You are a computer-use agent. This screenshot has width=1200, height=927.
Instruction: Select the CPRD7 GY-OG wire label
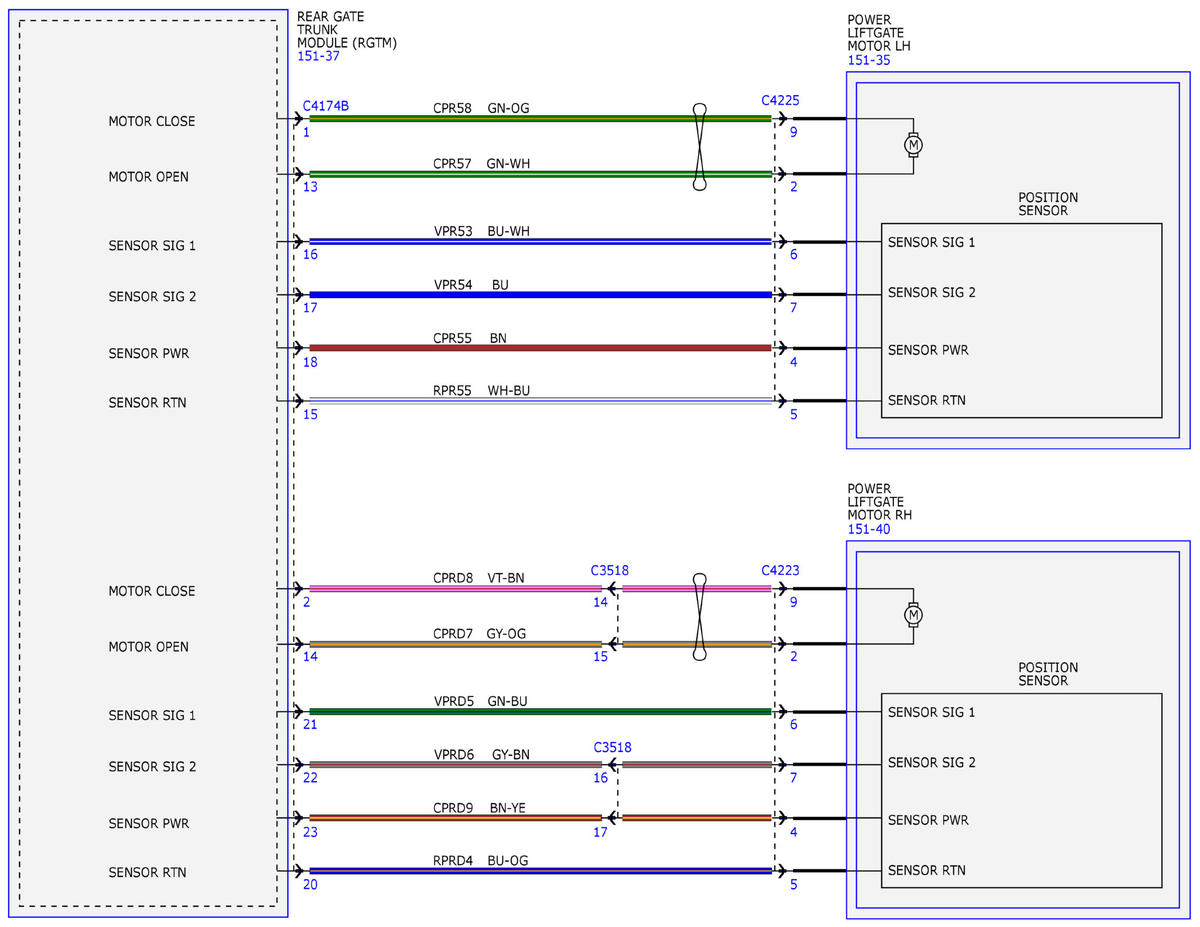pos(479,633)
